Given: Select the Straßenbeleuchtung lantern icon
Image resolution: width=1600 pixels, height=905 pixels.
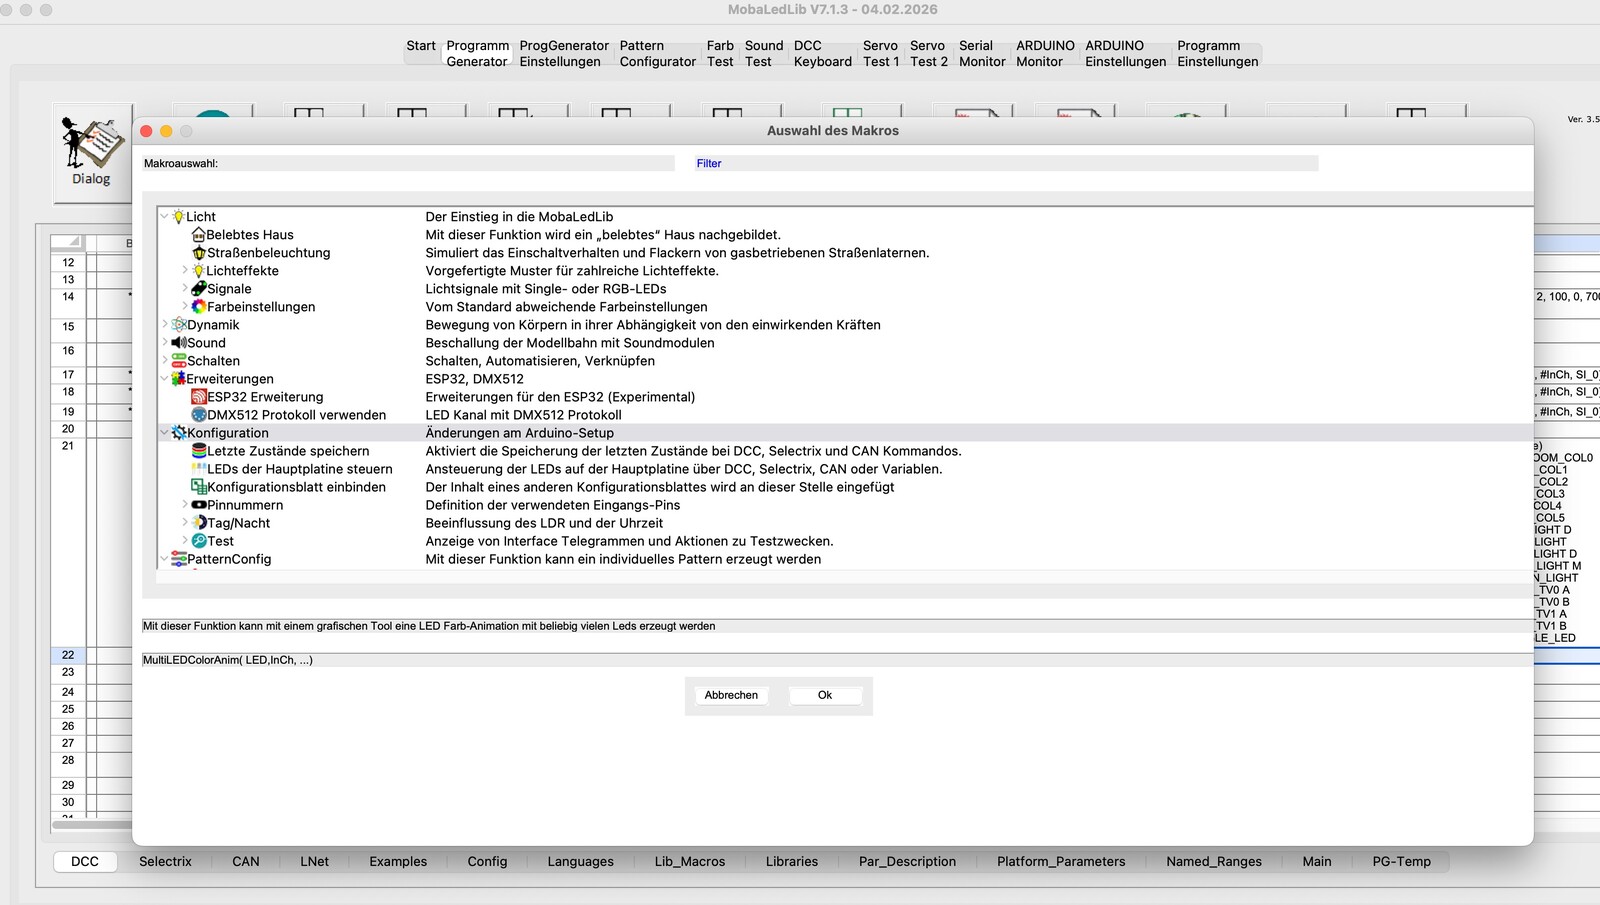Looking at the screenshot, I should click(x=199, y=253).
